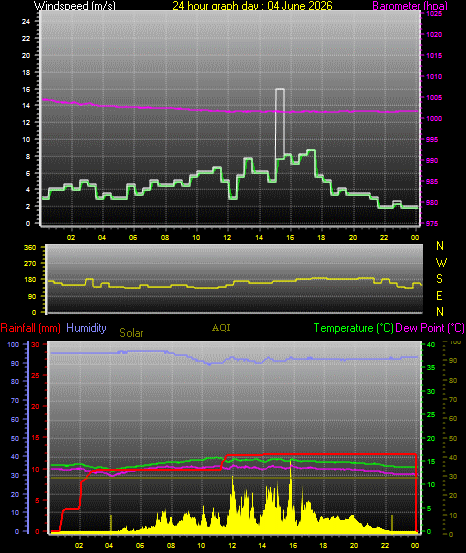Click the 100 value on blue humidity axis
Image resolution: width=466 pixels, height=553 pixels.
click(x=13, y=345)
